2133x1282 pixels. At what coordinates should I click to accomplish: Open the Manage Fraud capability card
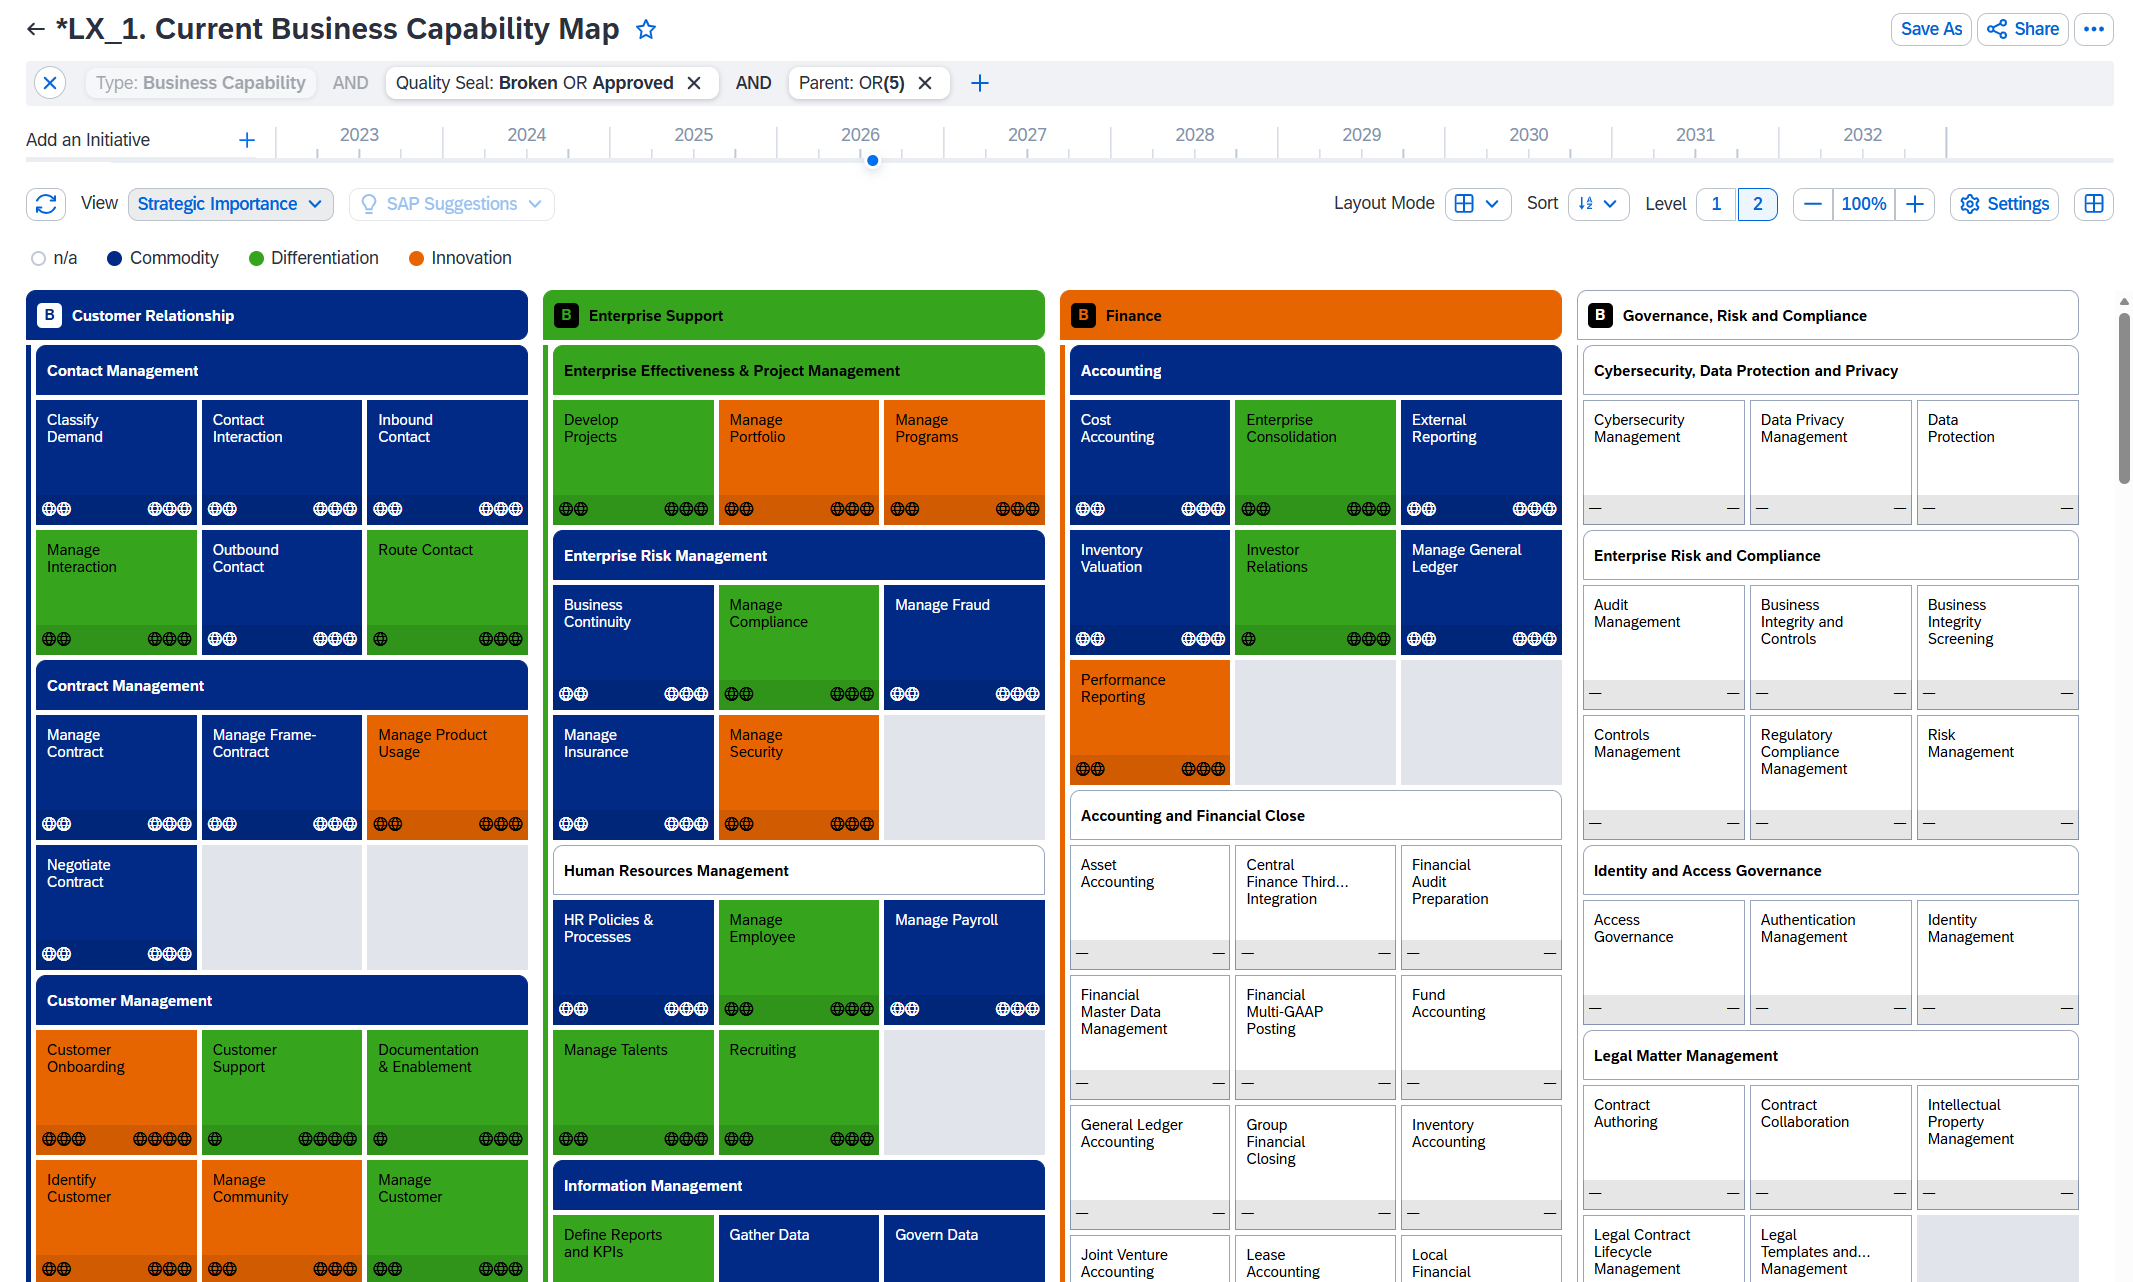[964, 647]
